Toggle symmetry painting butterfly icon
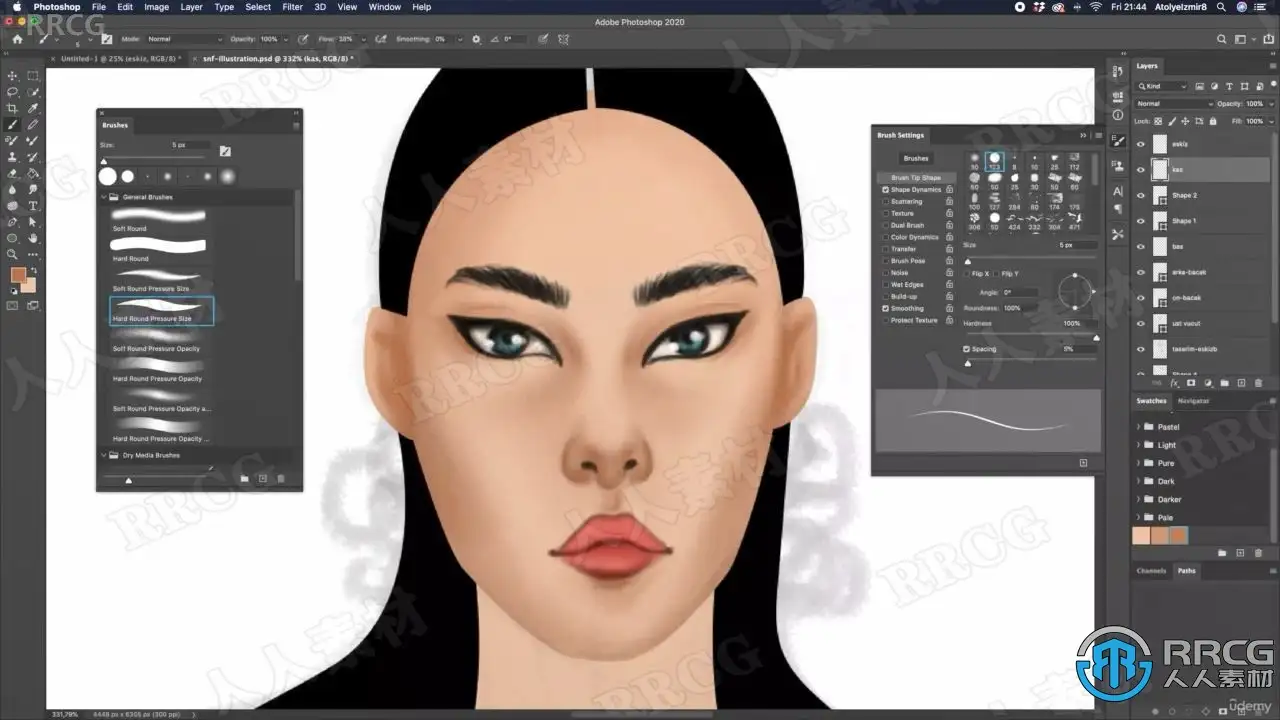The width and height of the screenshot is (1280, 720). pyautogui.click(x=564, y=39)
